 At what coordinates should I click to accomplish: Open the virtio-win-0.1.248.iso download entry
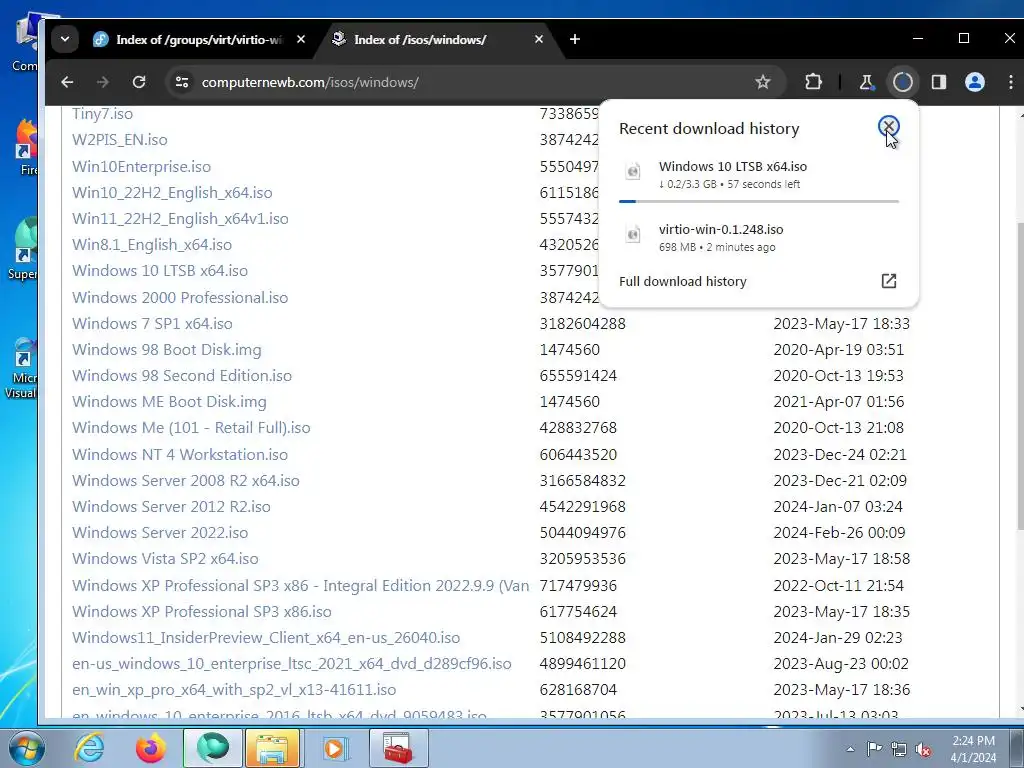click(758, 237)
